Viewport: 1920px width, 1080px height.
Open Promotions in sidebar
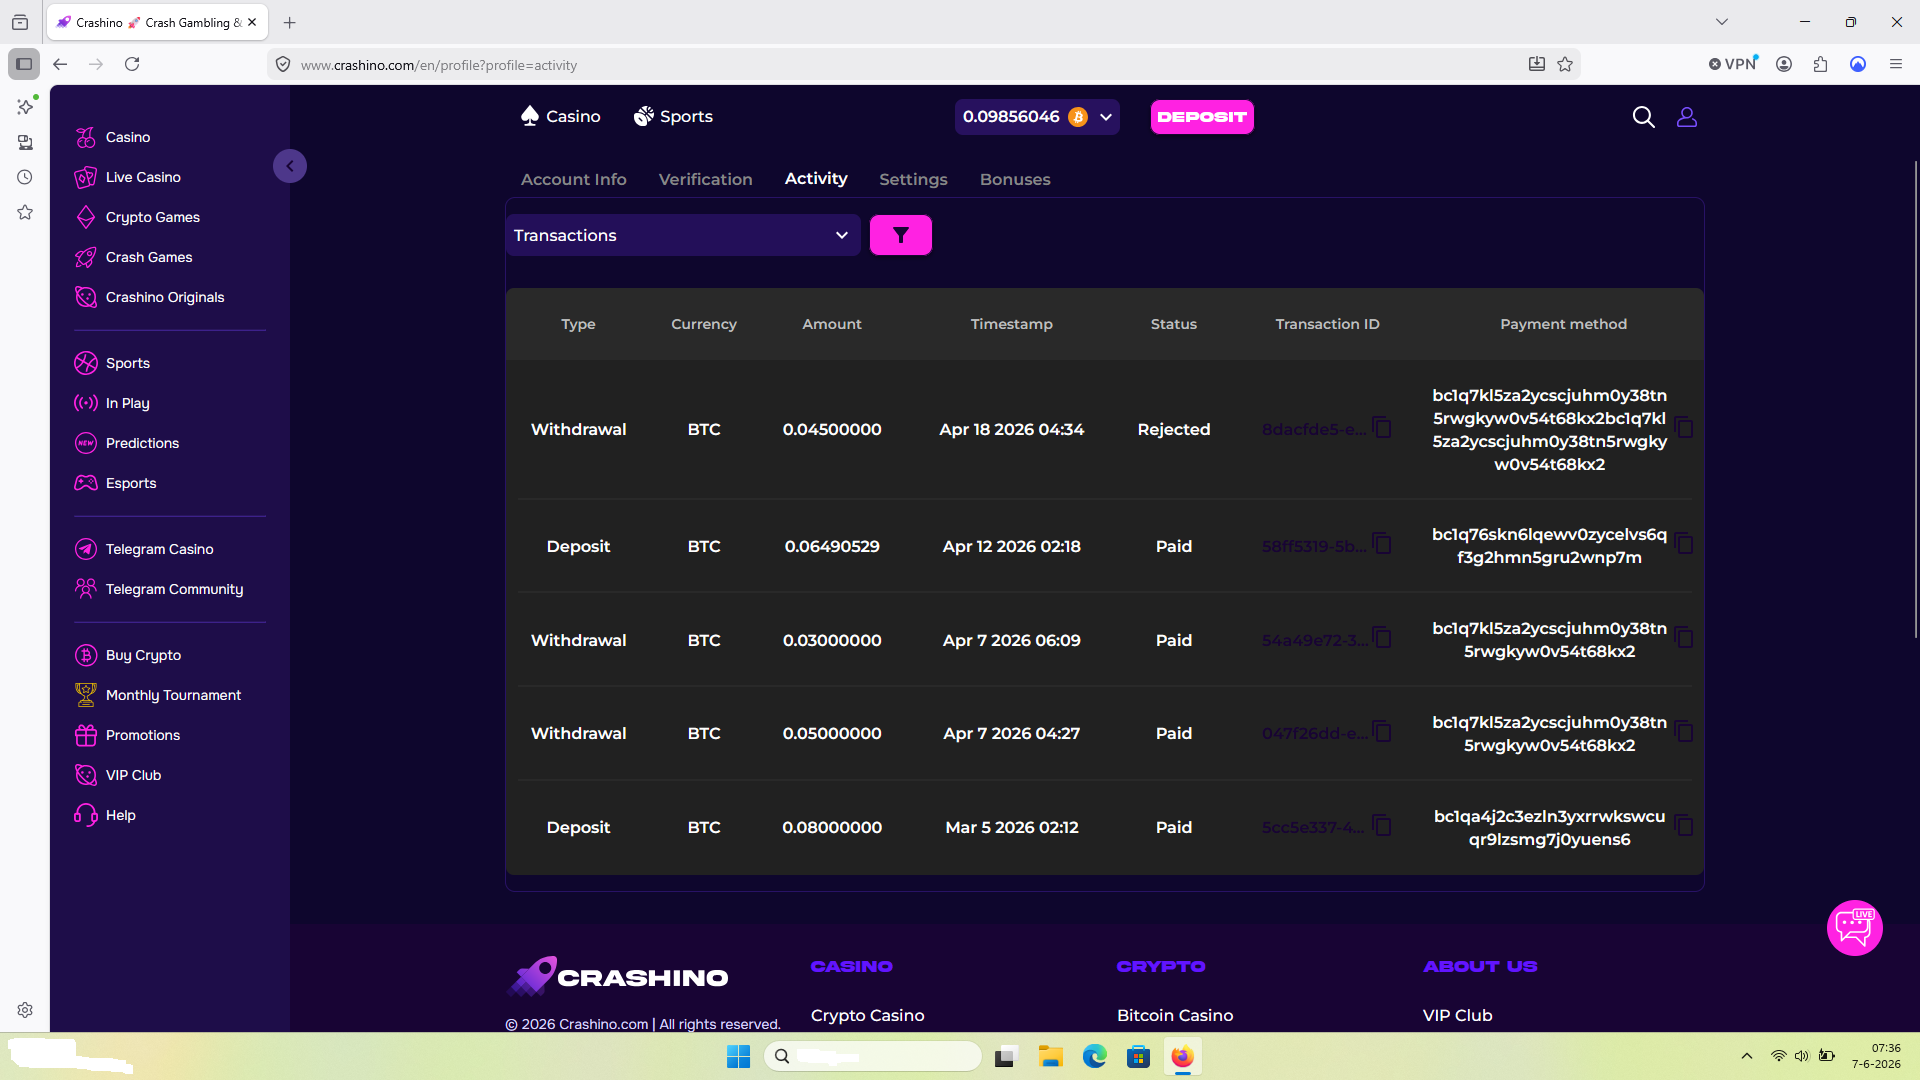pyautogui.click(x=127, y=735)
